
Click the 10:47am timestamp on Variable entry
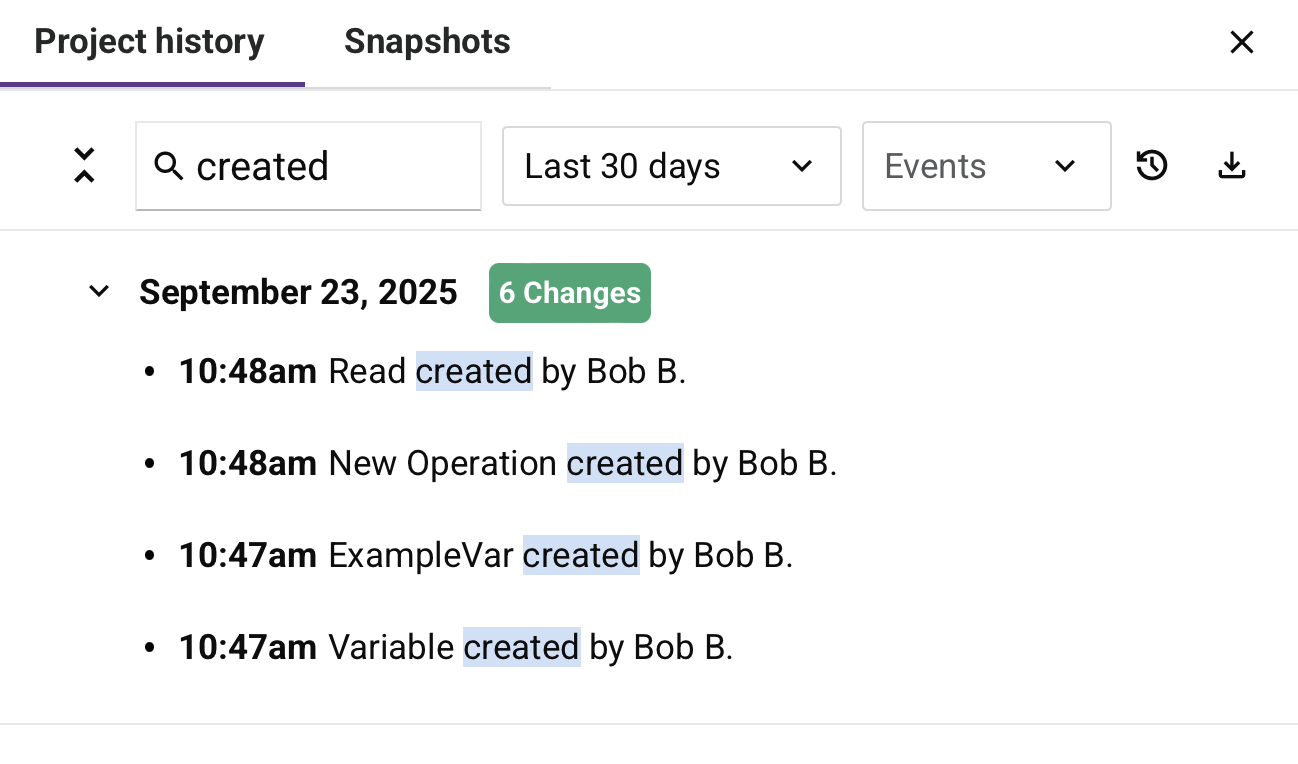point(248,648)
